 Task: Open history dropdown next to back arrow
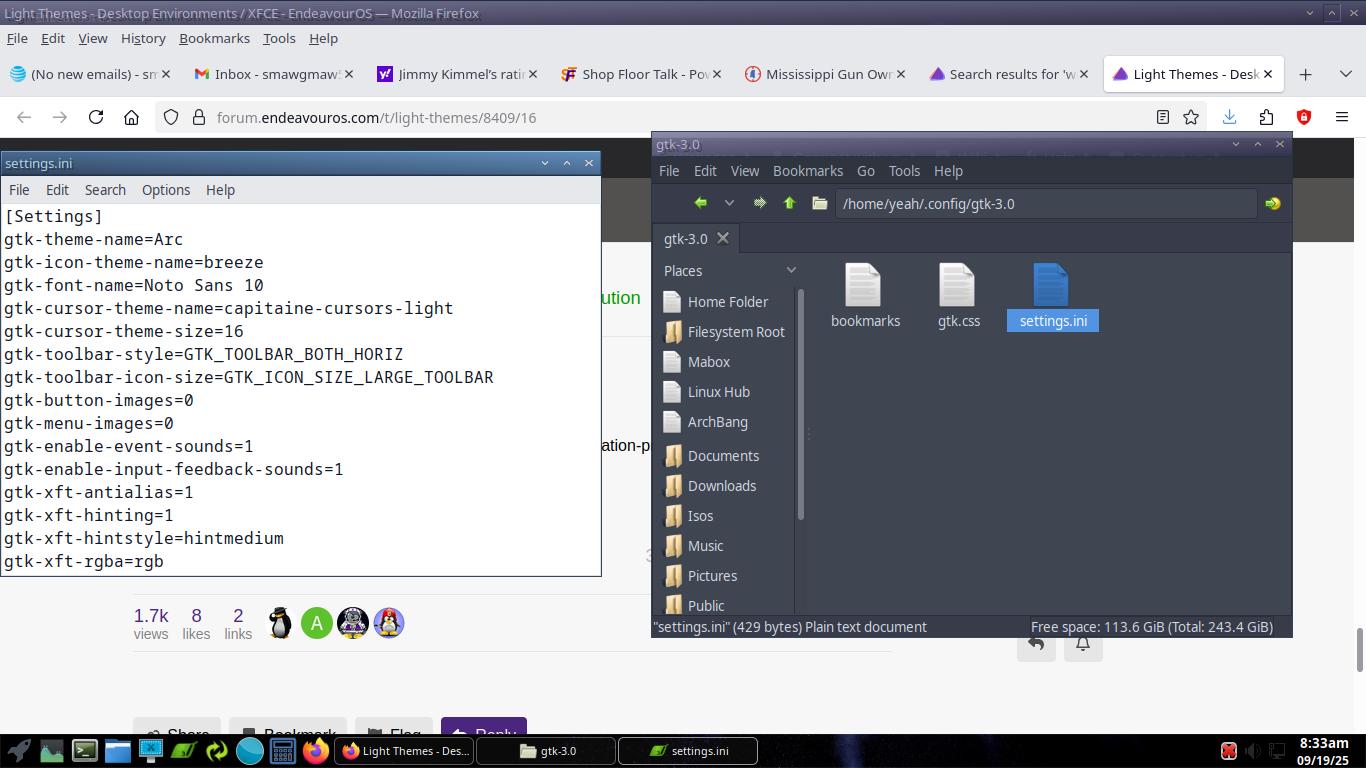click(729, 203)
